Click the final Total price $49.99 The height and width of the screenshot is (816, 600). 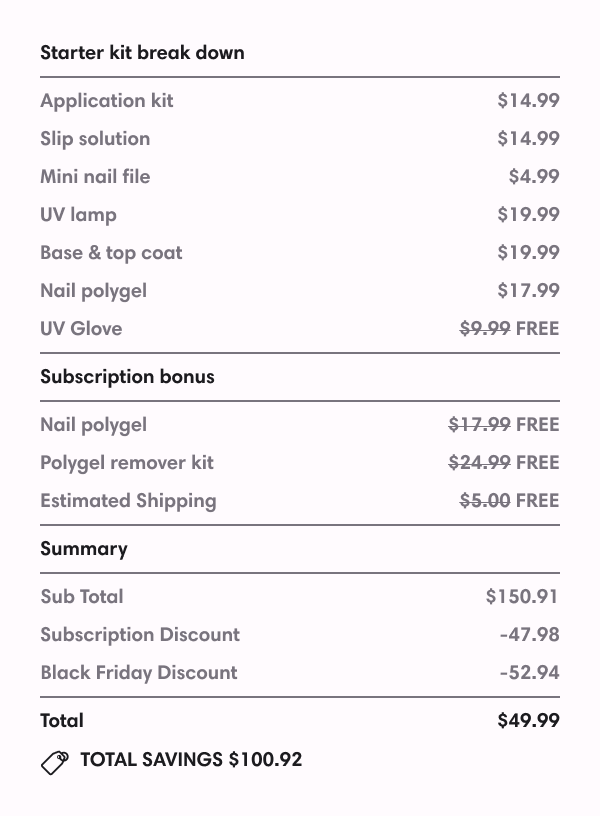point(528,721)
